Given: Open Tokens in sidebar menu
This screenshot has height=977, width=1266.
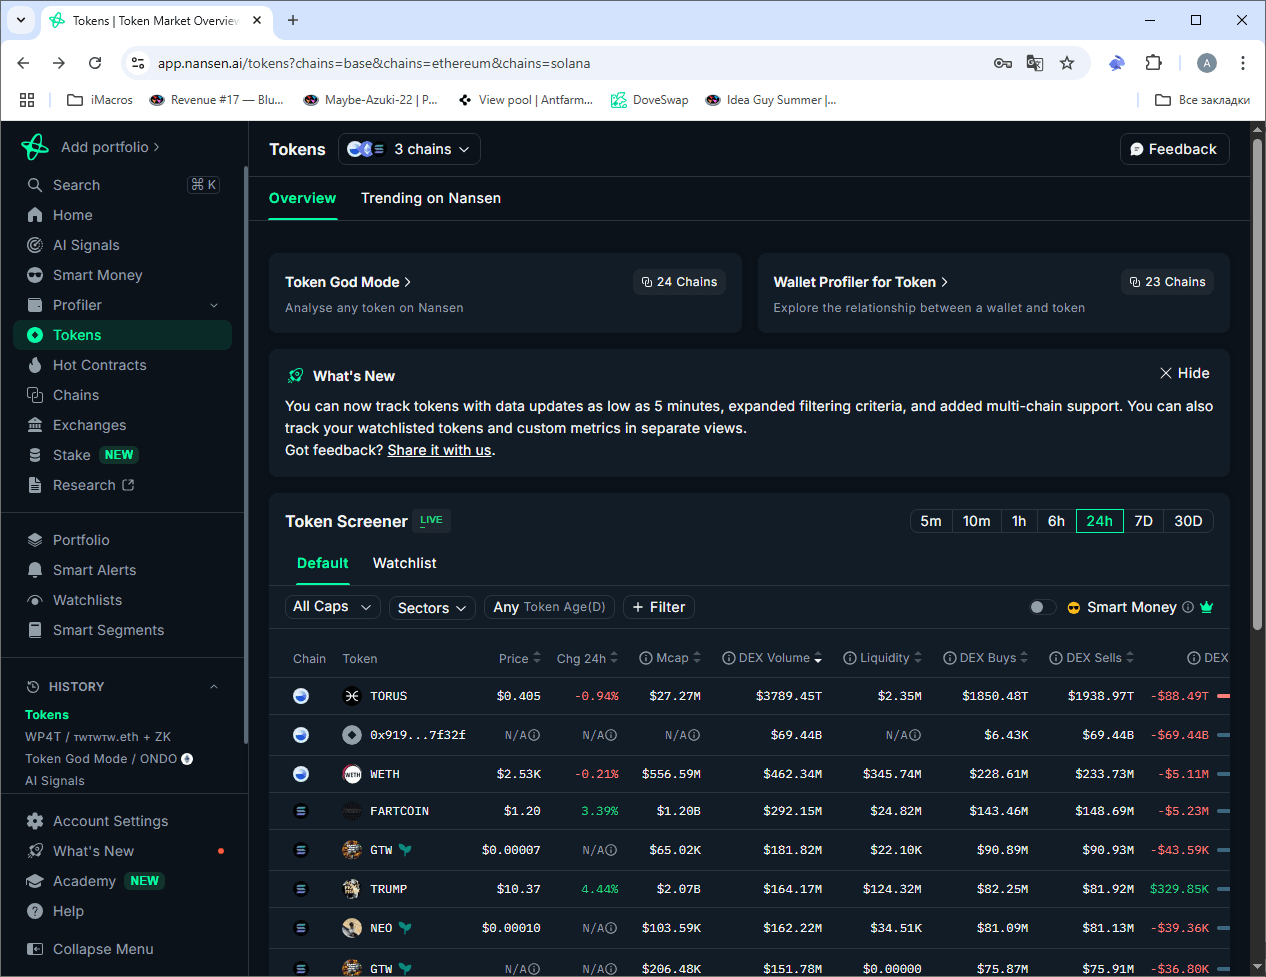Looking at the screenshot, I should tap(124, 335).
